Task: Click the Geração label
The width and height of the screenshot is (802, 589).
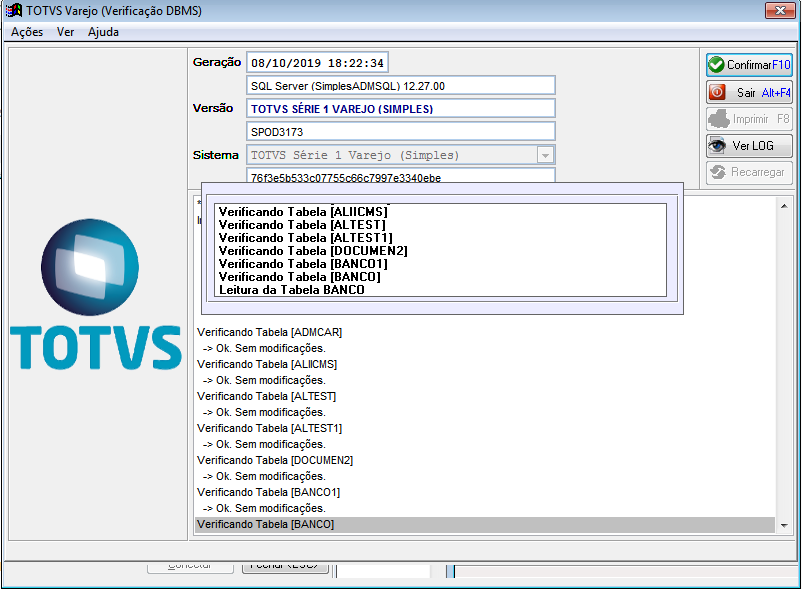Action: coord(217,62)
